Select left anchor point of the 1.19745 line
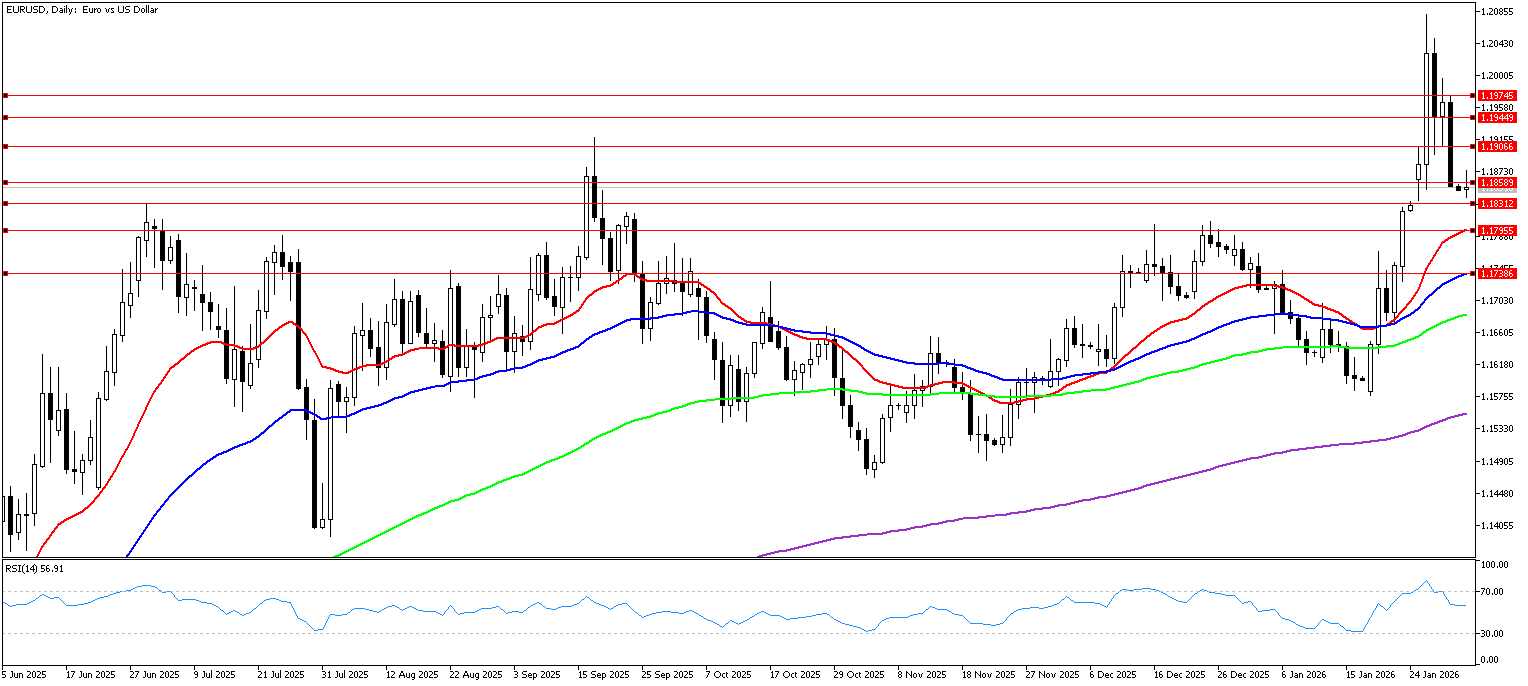The height and width of the screenshot is (686, 1528). [5, 95]
